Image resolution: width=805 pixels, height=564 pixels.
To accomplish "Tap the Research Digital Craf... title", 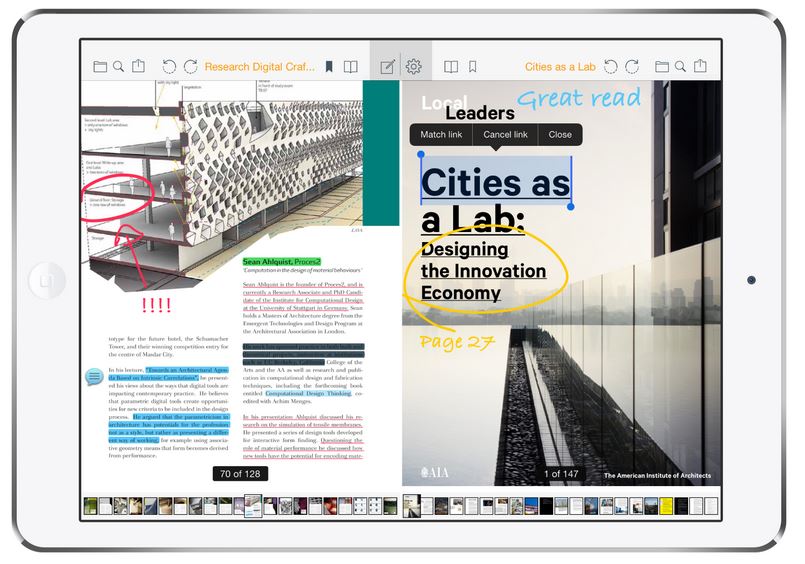I will [259, 67].
